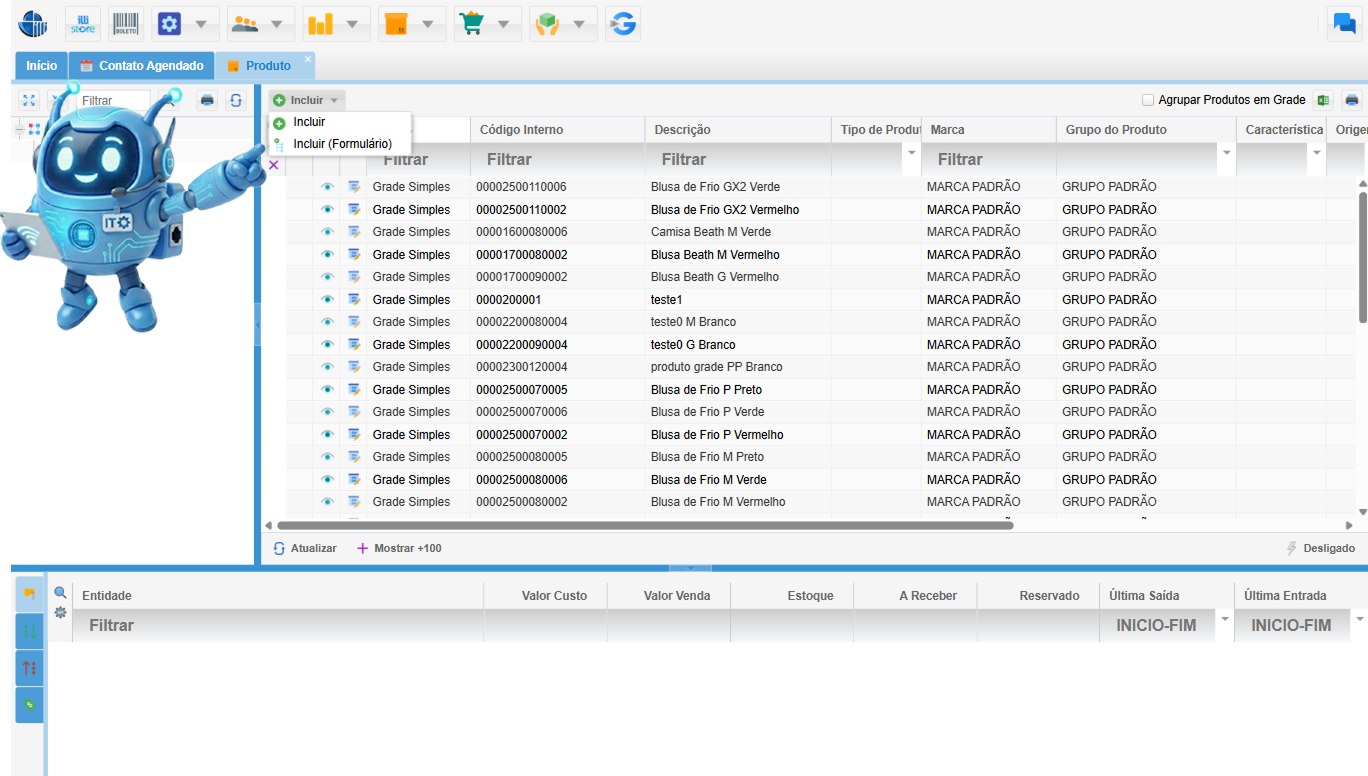Viewport: 1368px width, 776px height.
Task: Open the chat messages icon
Action: (1343, 24)
